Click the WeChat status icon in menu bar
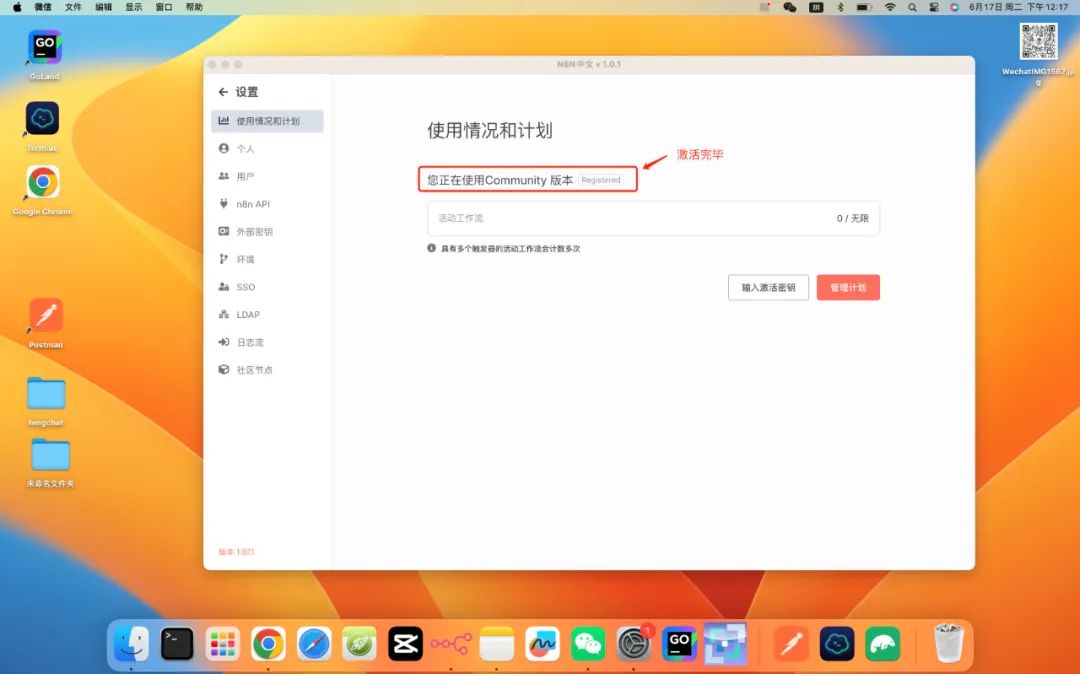The image size is (1080, 674). coord(789,7)
